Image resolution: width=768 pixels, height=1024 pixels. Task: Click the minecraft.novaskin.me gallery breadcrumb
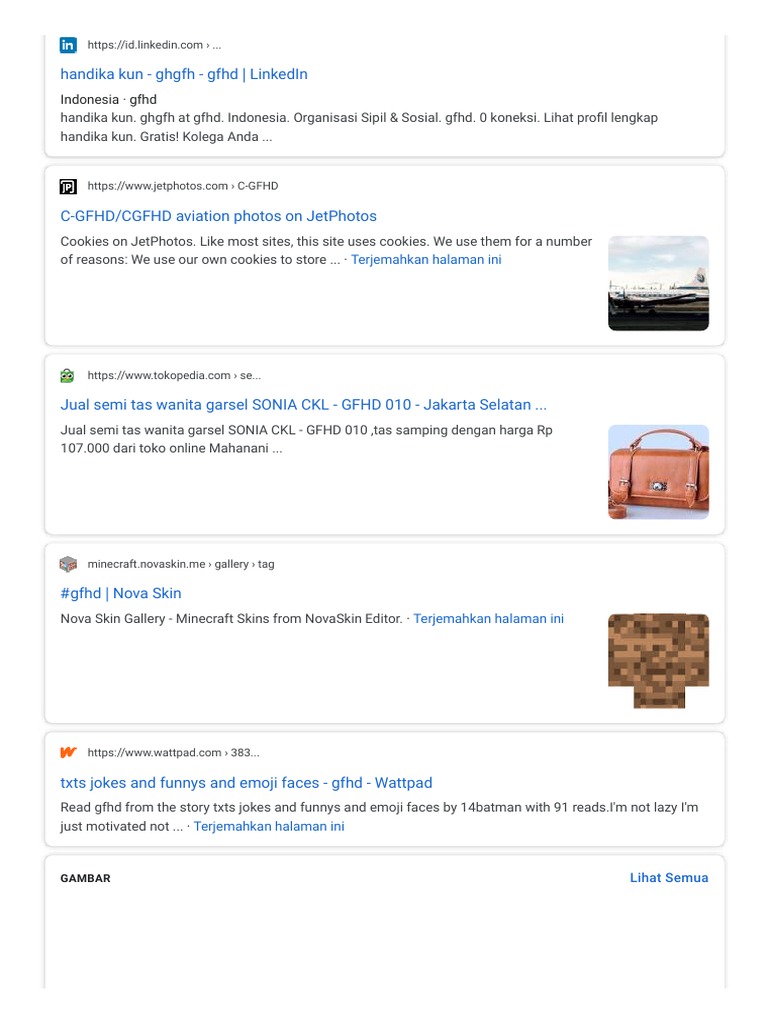[x=180, y=564]
